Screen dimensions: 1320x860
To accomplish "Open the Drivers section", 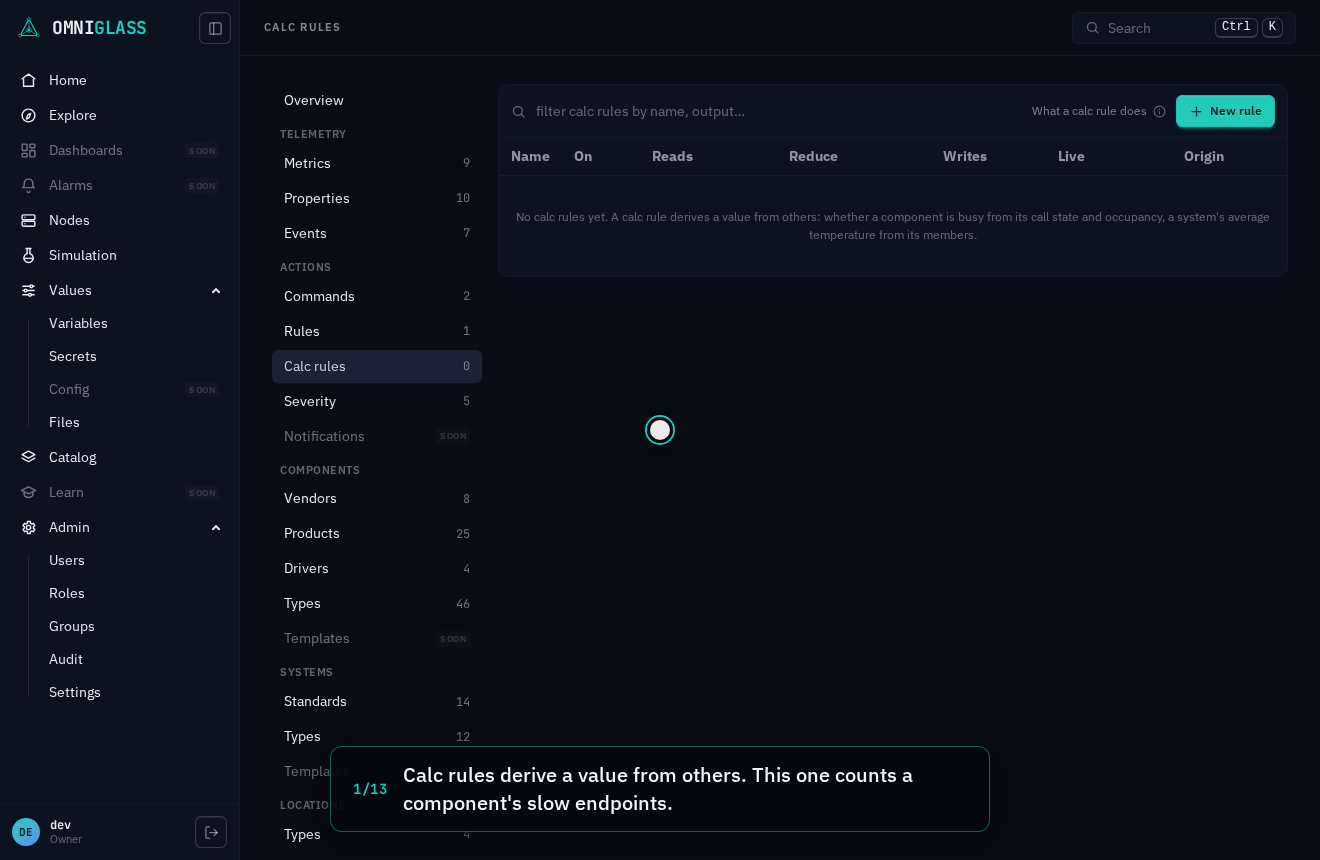I will click(377, 568).
